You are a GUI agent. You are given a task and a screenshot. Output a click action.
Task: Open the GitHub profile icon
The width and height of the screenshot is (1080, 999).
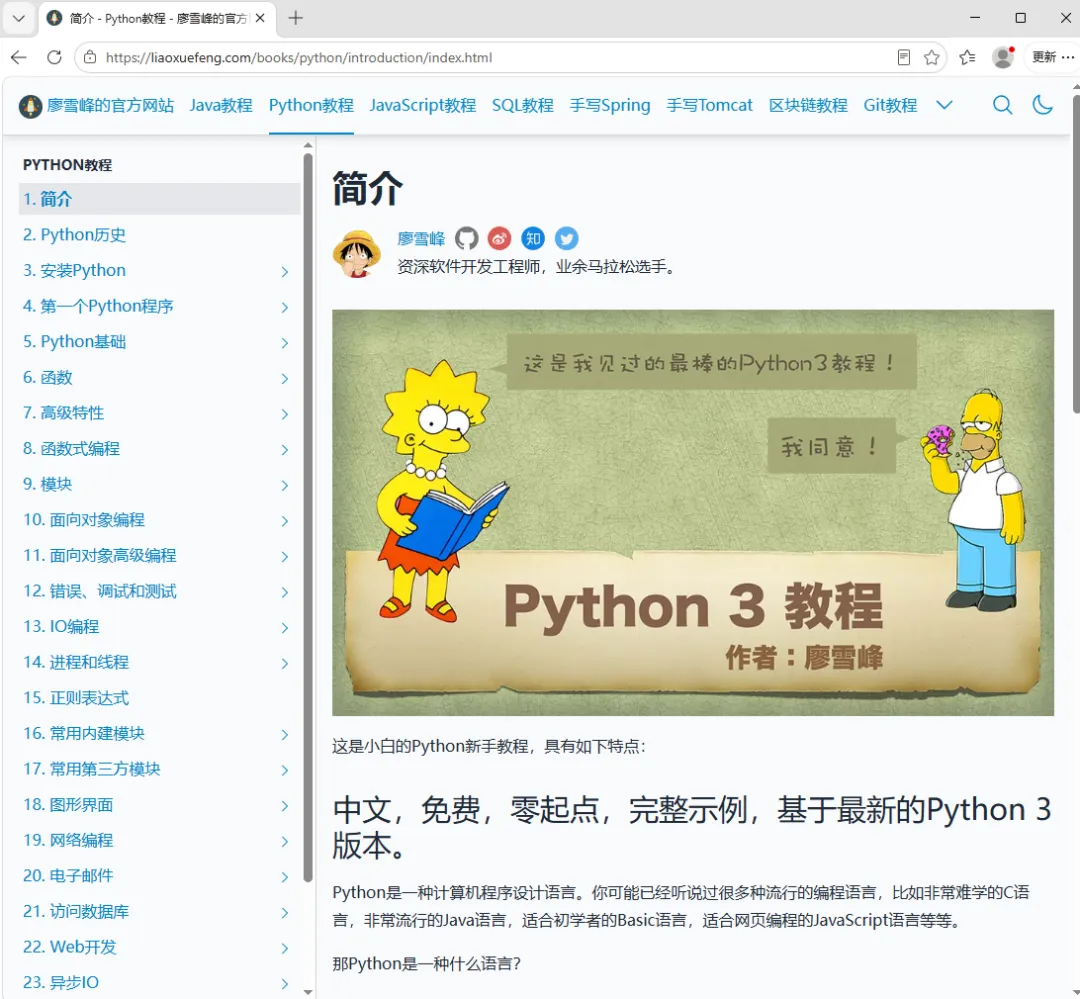coord(466,238)
